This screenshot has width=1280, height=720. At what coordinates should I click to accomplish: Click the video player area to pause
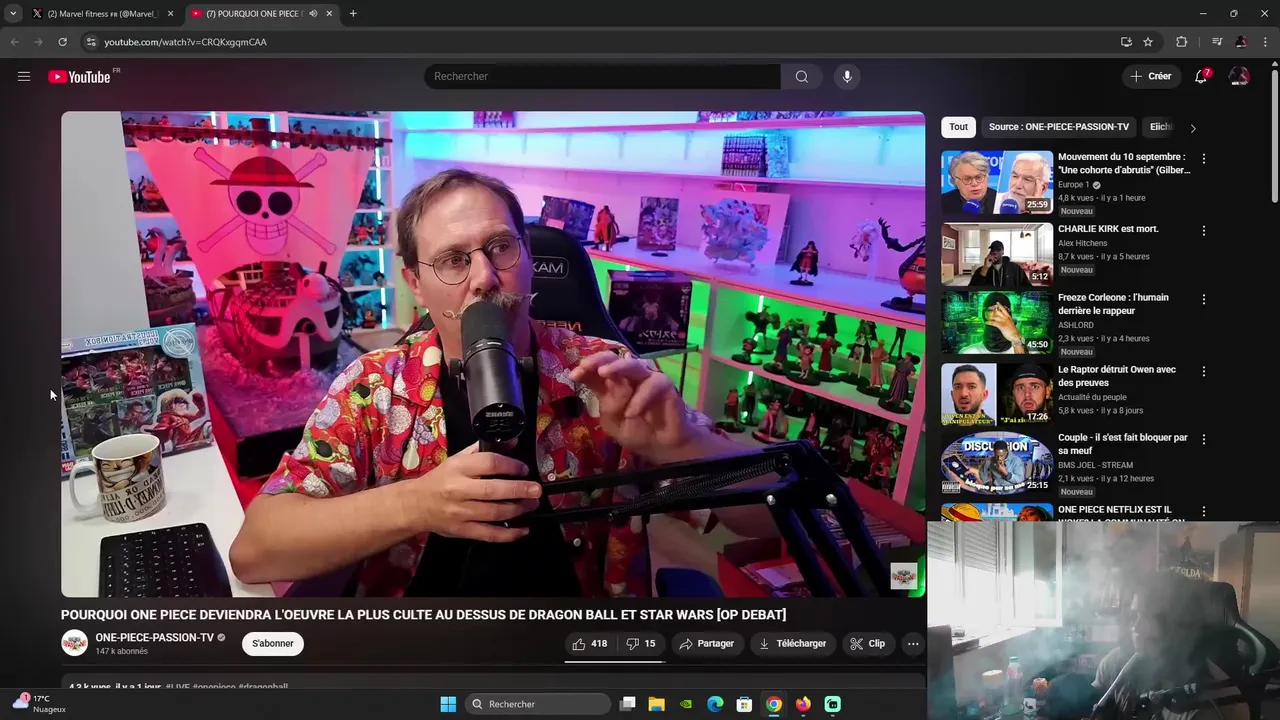493,354
